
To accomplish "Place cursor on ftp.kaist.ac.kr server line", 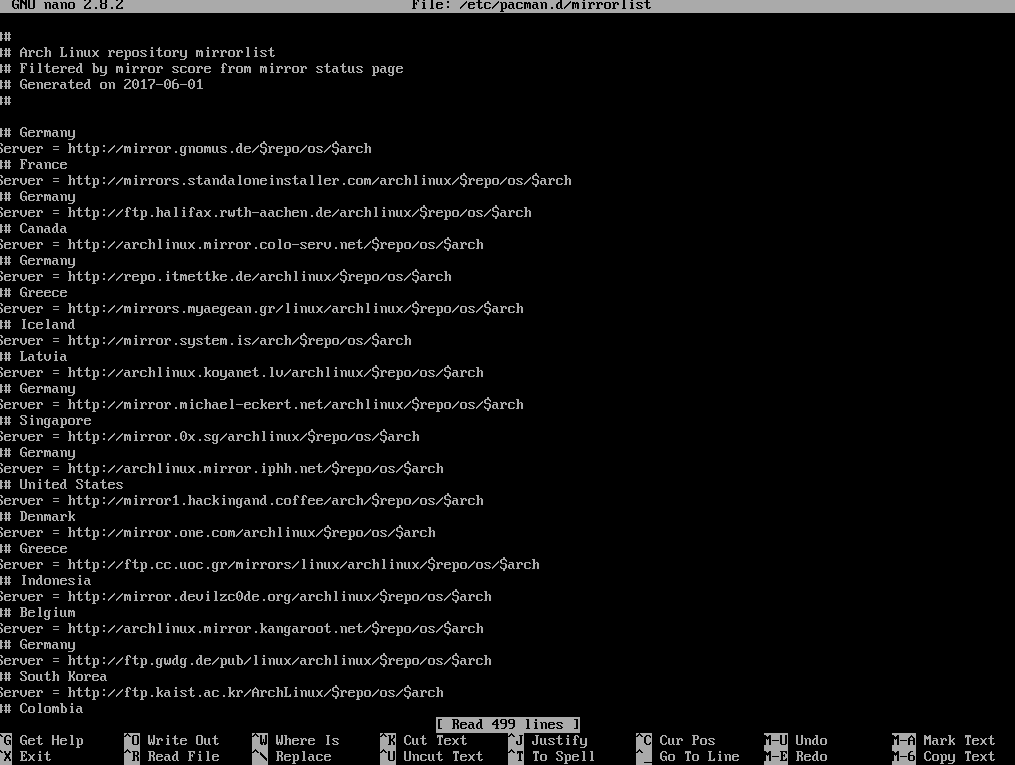I will click(x=222, y=693).
